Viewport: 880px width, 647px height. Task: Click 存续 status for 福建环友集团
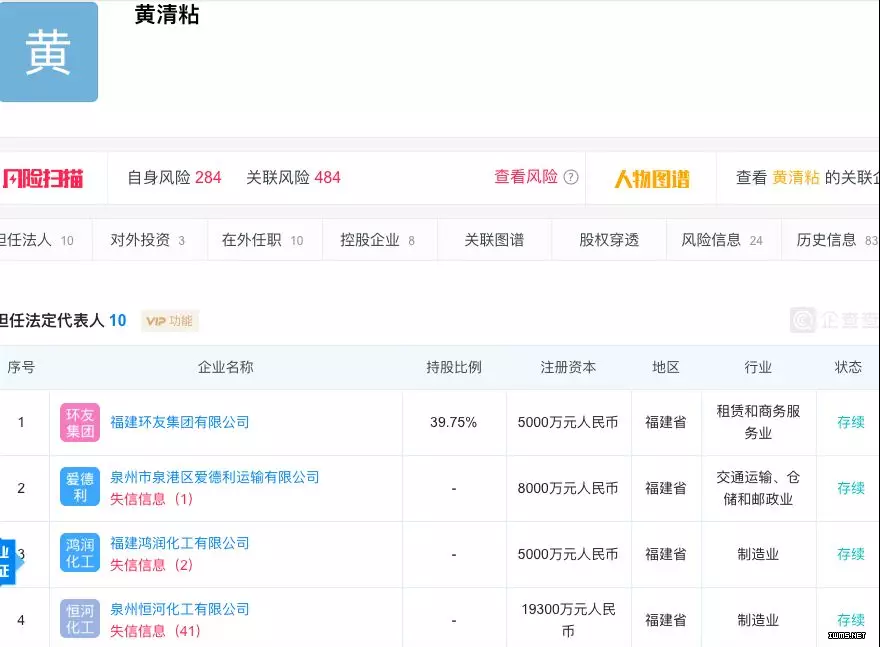tap(851, 422)
